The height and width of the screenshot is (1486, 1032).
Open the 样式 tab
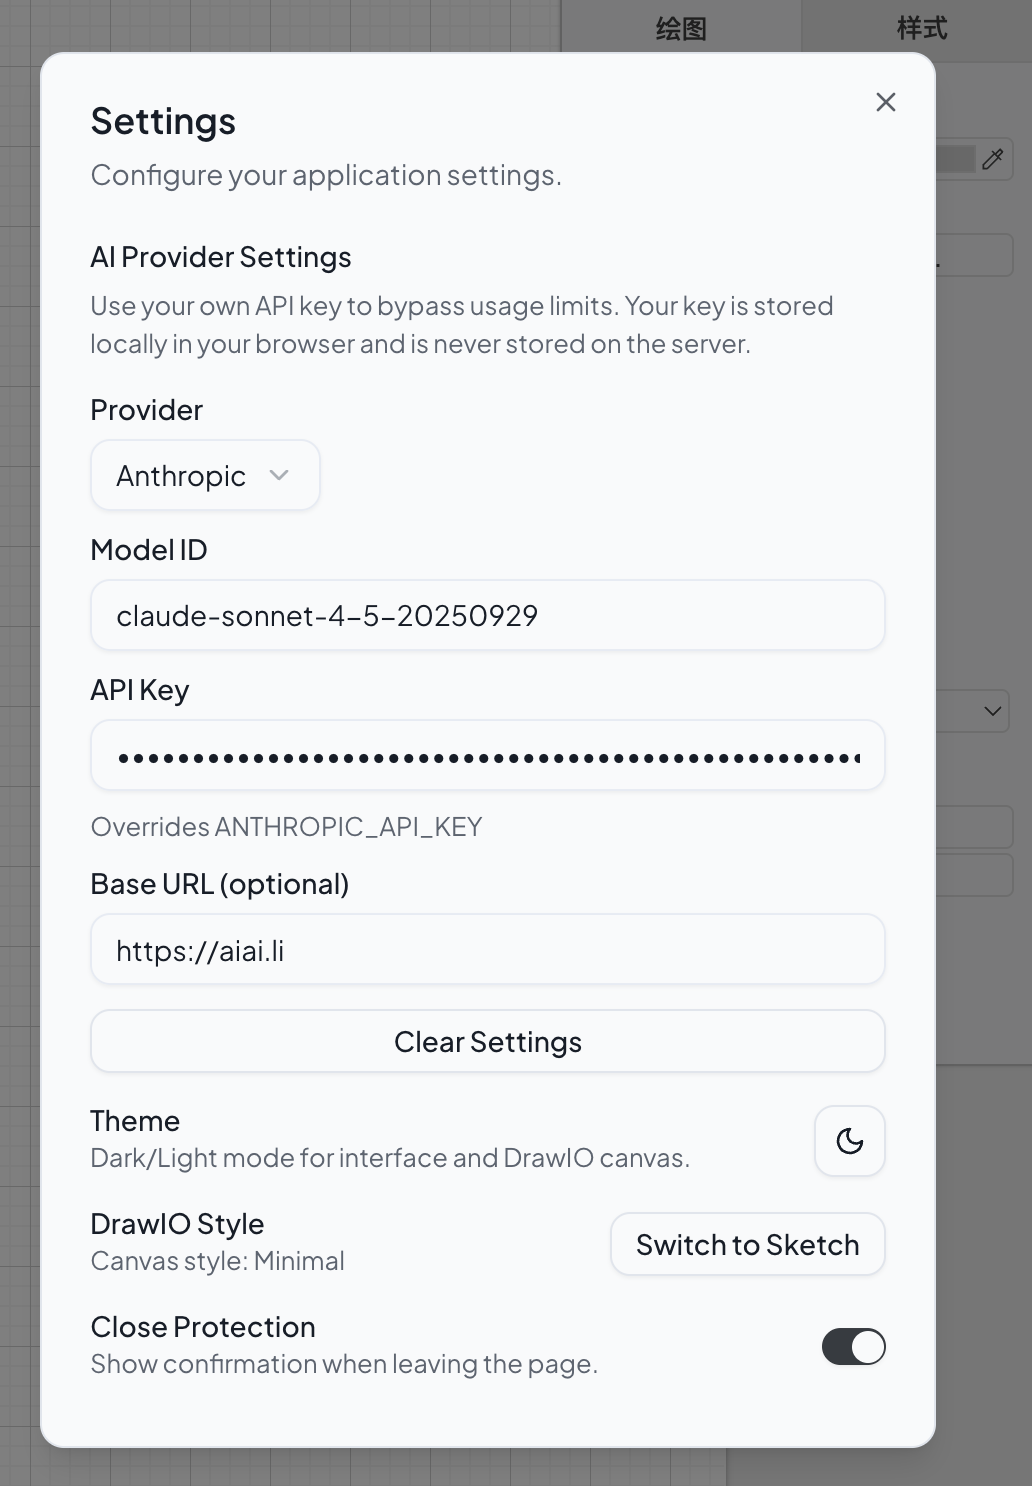[921, 28]
